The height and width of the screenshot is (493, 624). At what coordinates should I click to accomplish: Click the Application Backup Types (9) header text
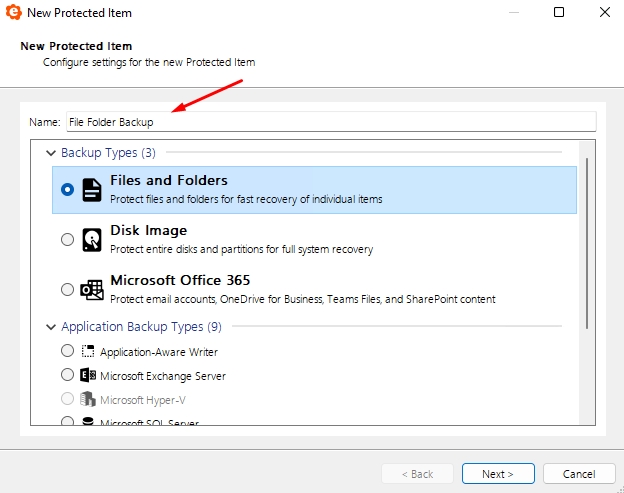141,327
